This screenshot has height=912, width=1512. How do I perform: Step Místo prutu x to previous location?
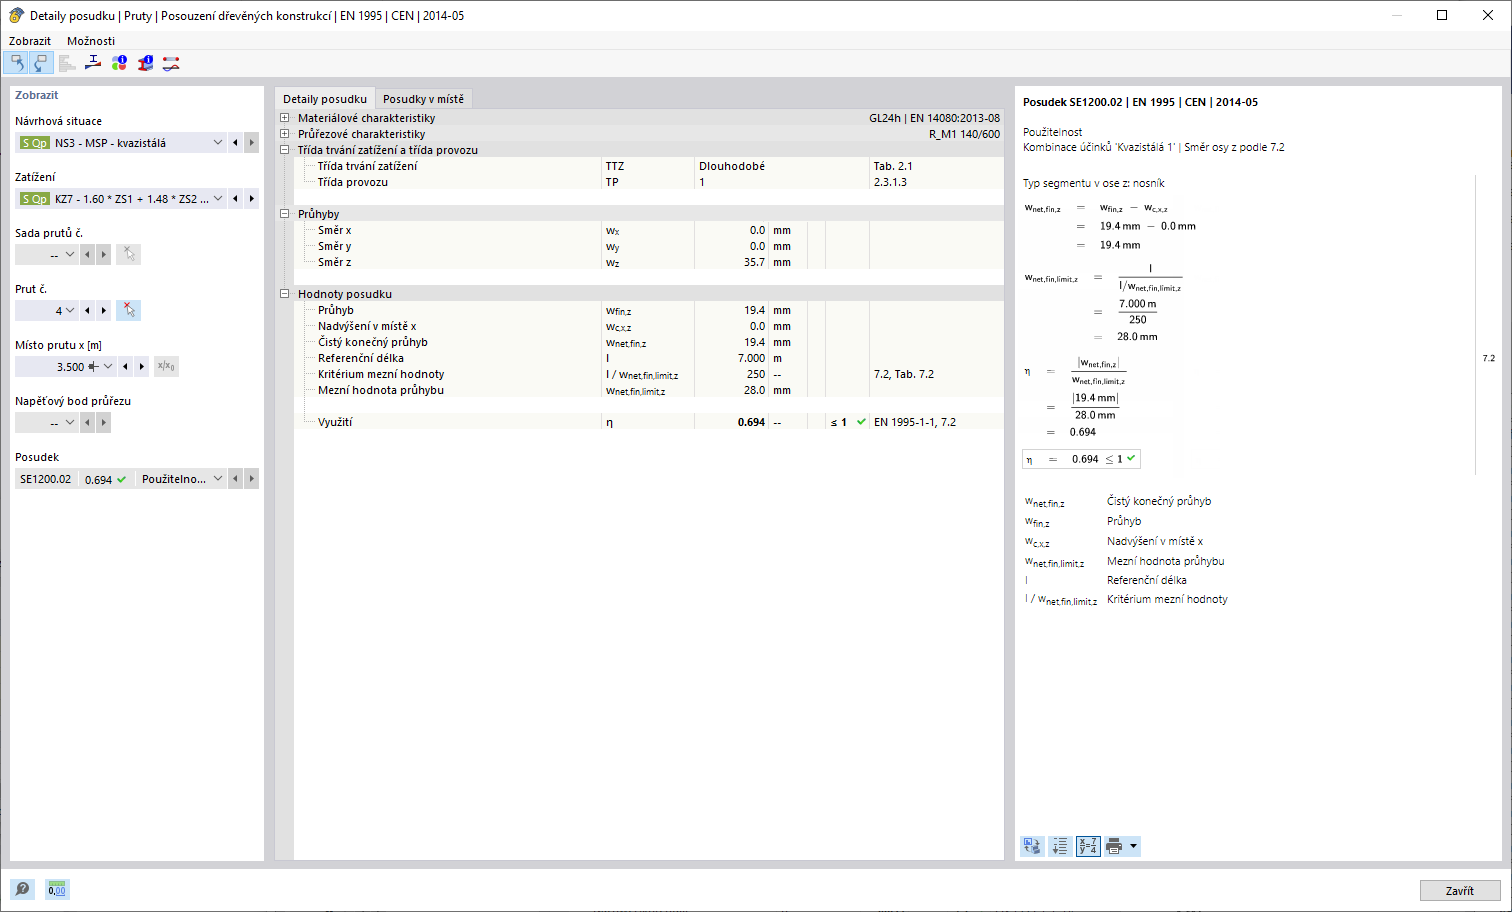tap(126, 367)
